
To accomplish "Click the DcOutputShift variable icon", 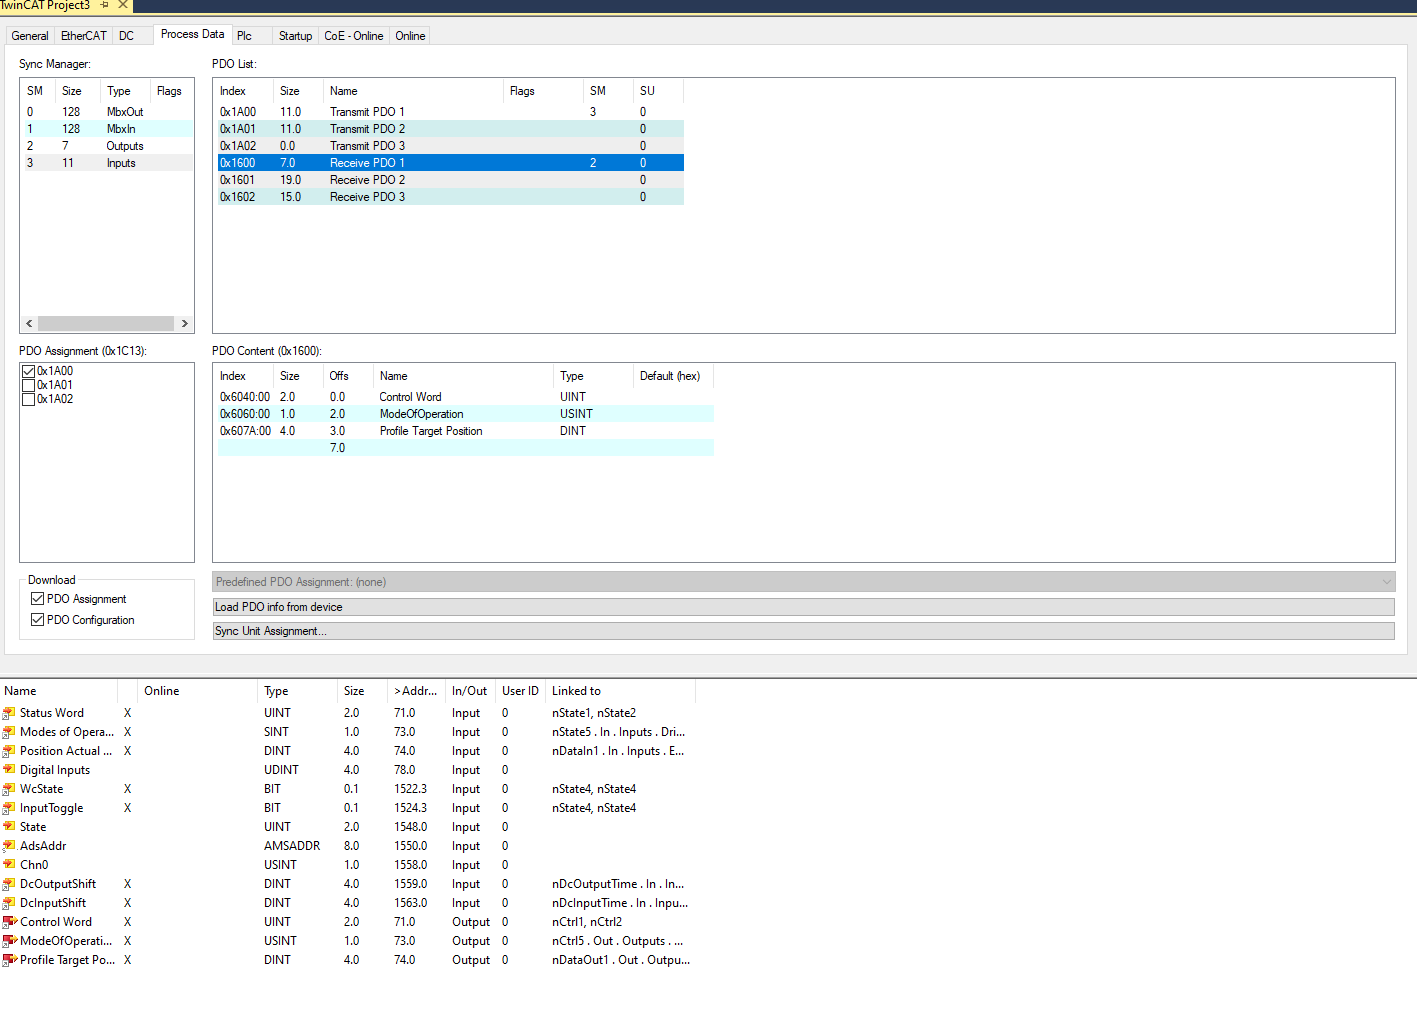I will click(x=9, y=884).
